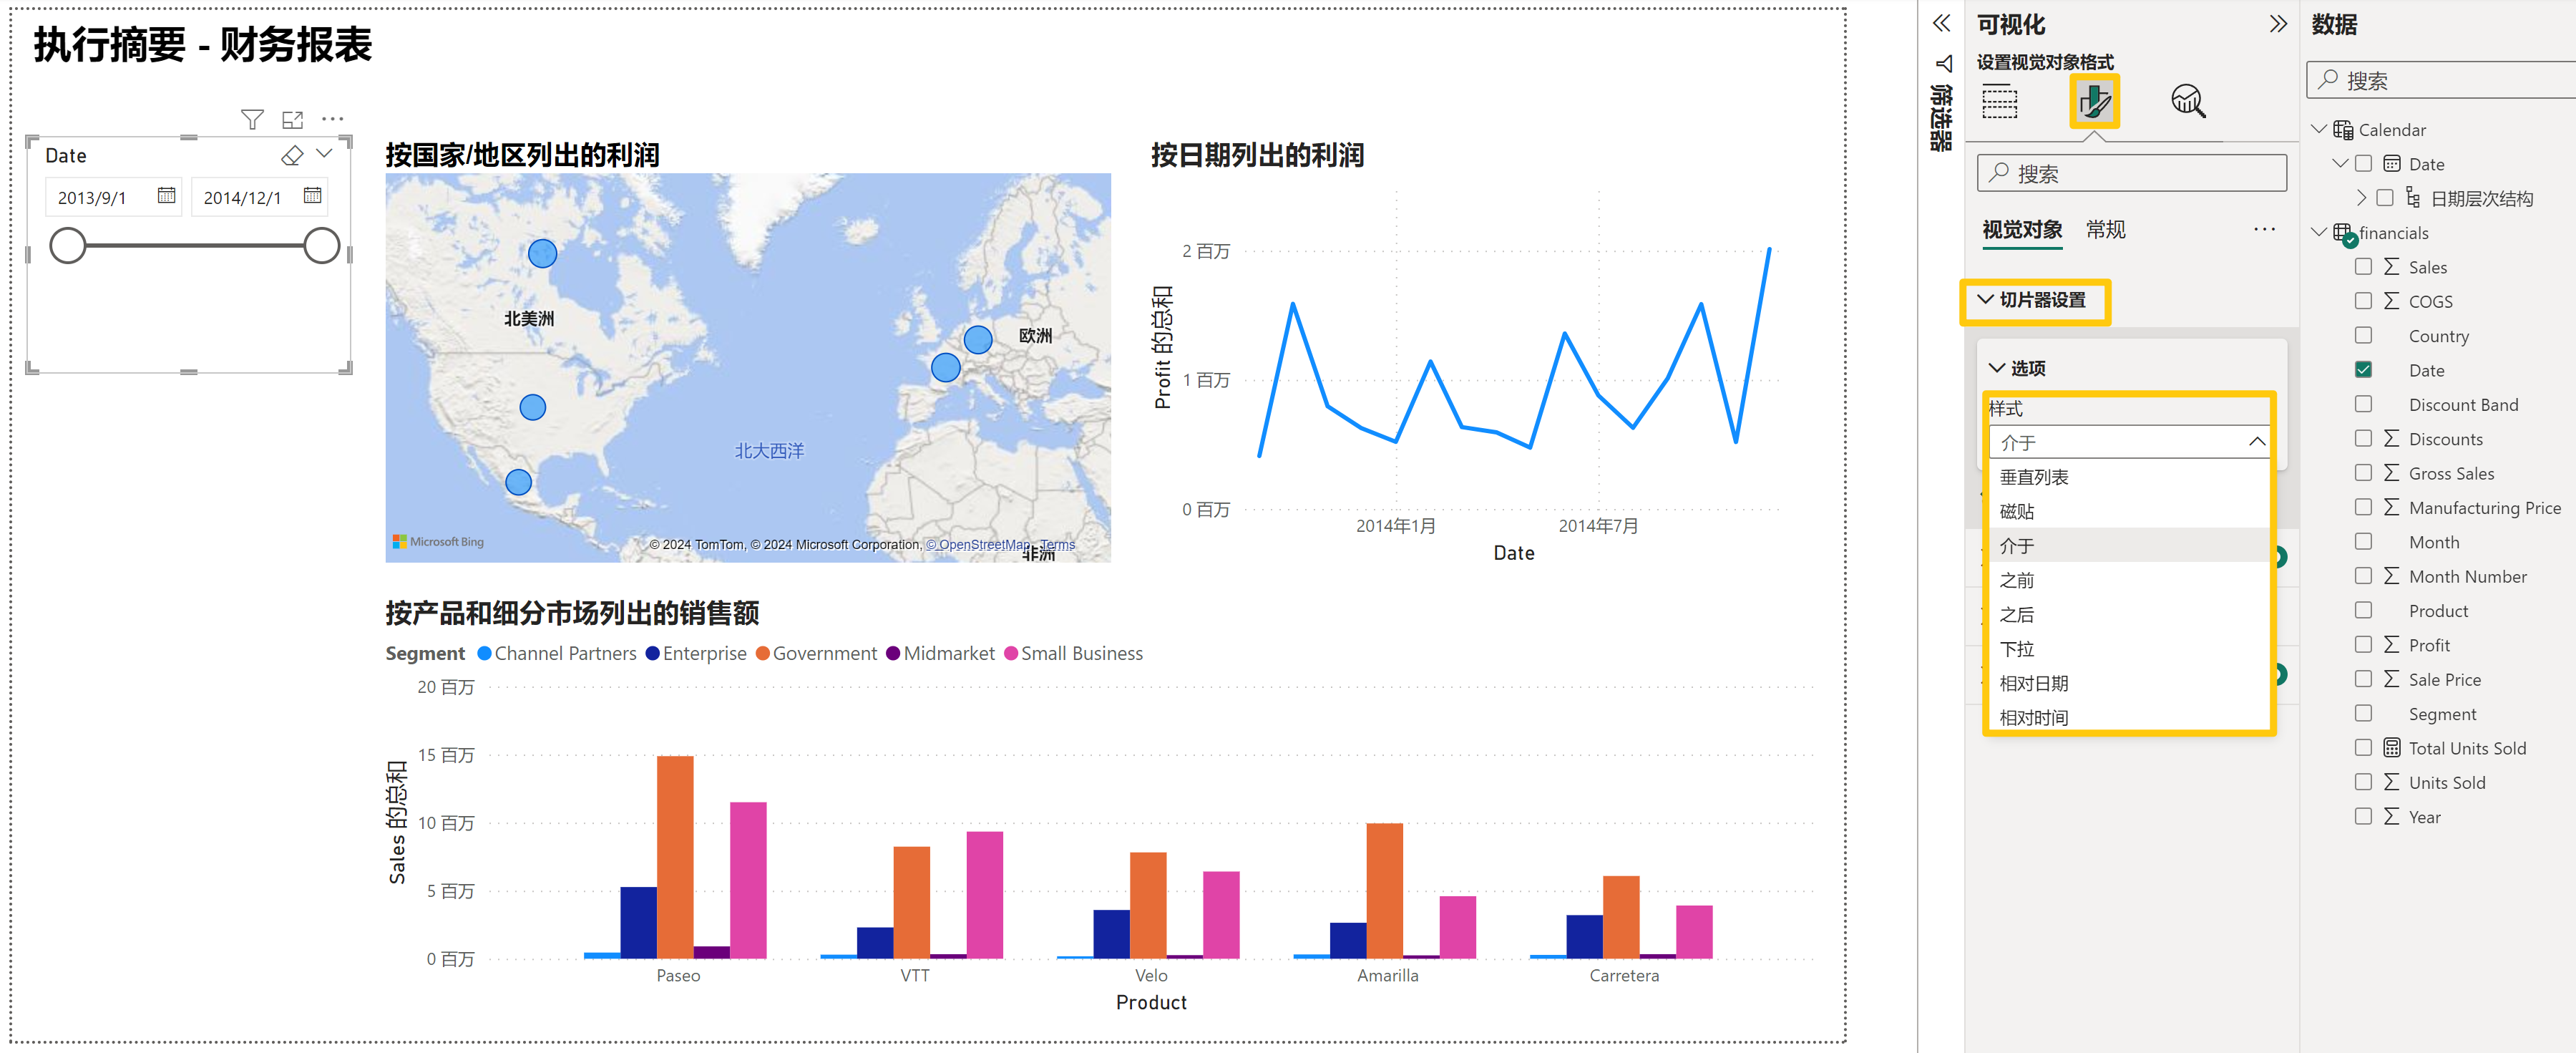
Task: Switch to the 常规 tab
Action: pyautogui.click(x=2105, y=230)
